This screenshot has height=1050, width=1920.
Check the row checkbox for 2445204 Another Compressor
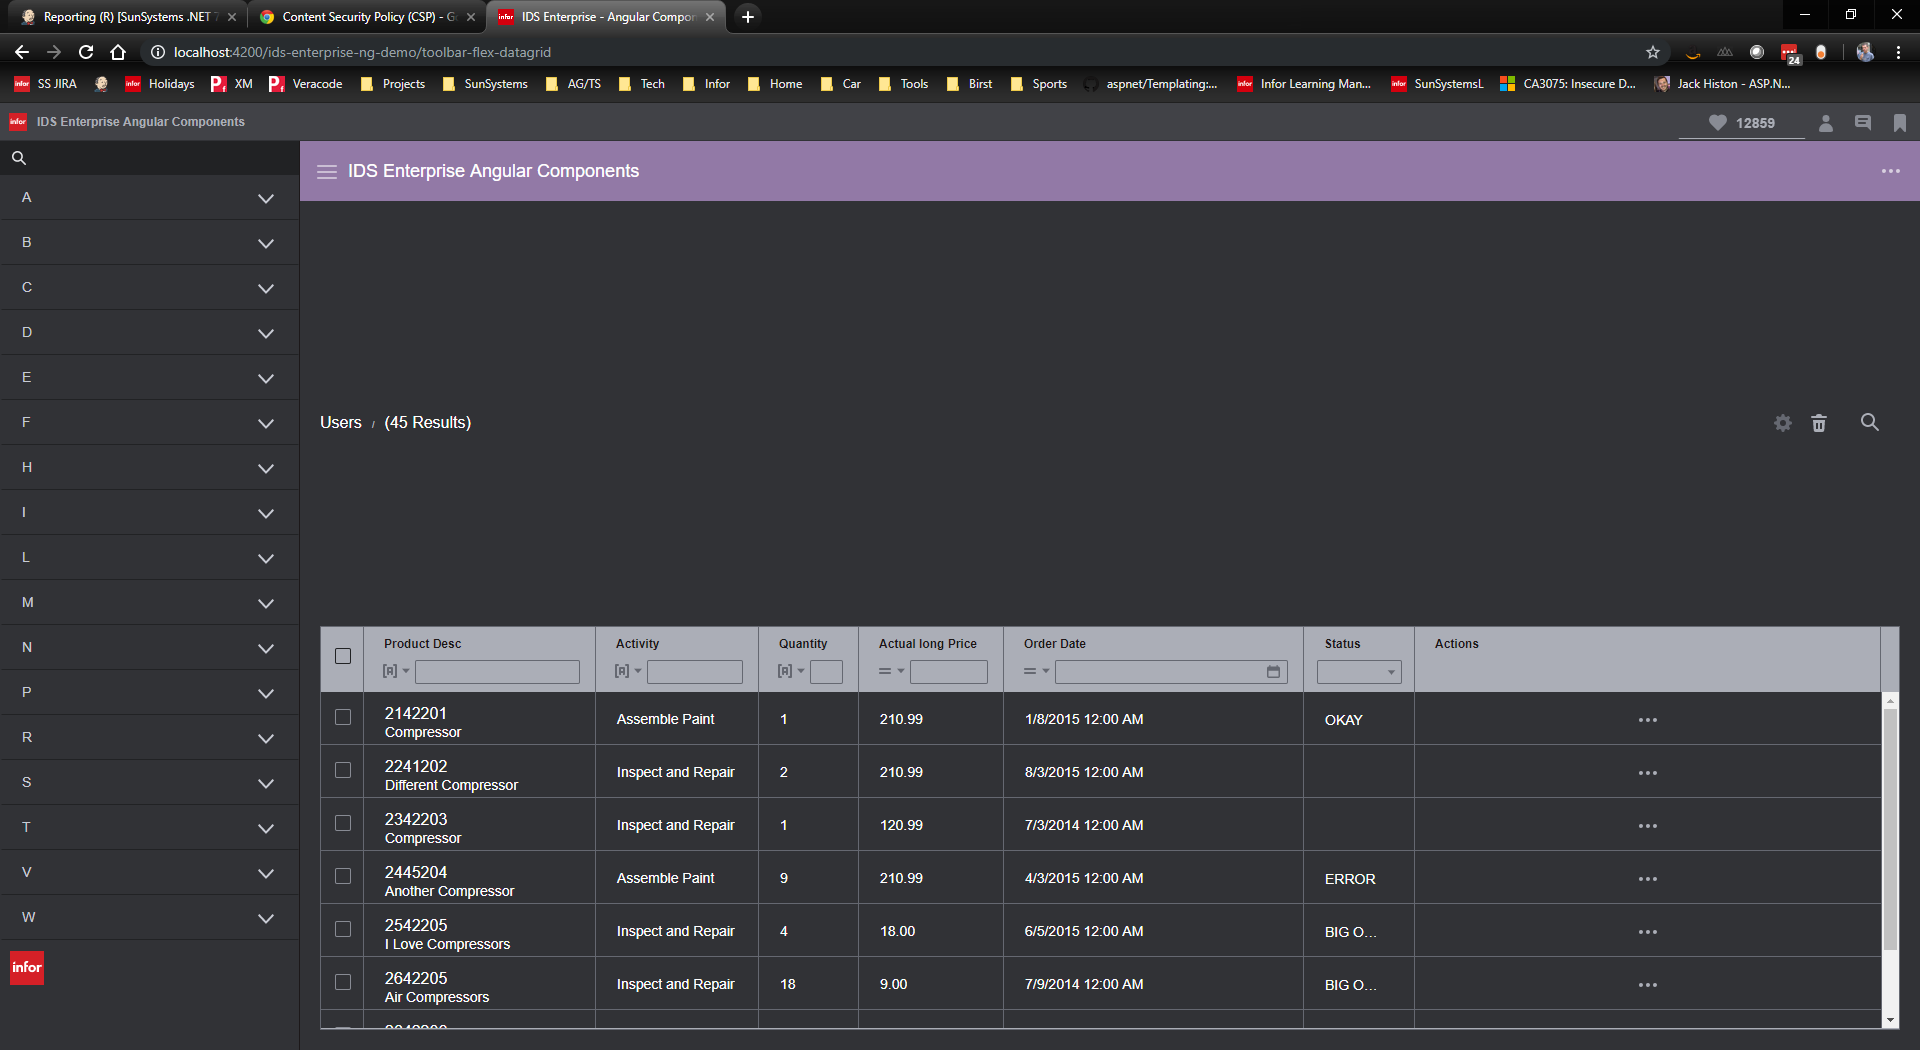(x=343, y=876)
